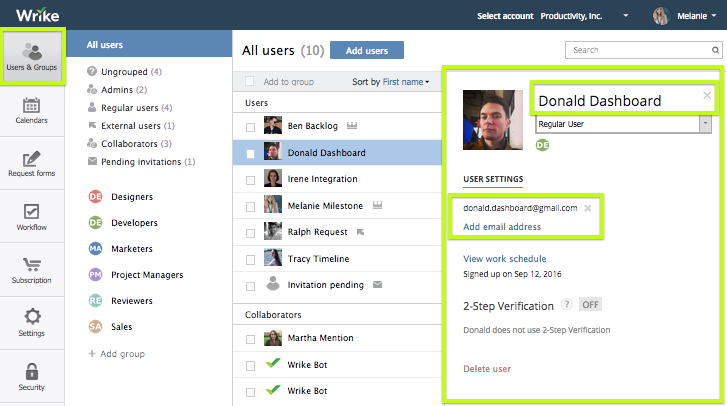Viewport: 727px width, 406px height.
Task: Click the Developers group badge icon
Action: (x=96, y=222)
